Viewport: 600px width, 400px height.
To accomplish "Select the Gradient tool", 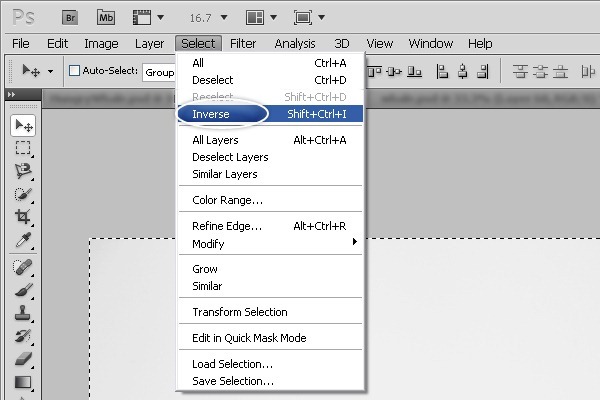I will [23, 382].
